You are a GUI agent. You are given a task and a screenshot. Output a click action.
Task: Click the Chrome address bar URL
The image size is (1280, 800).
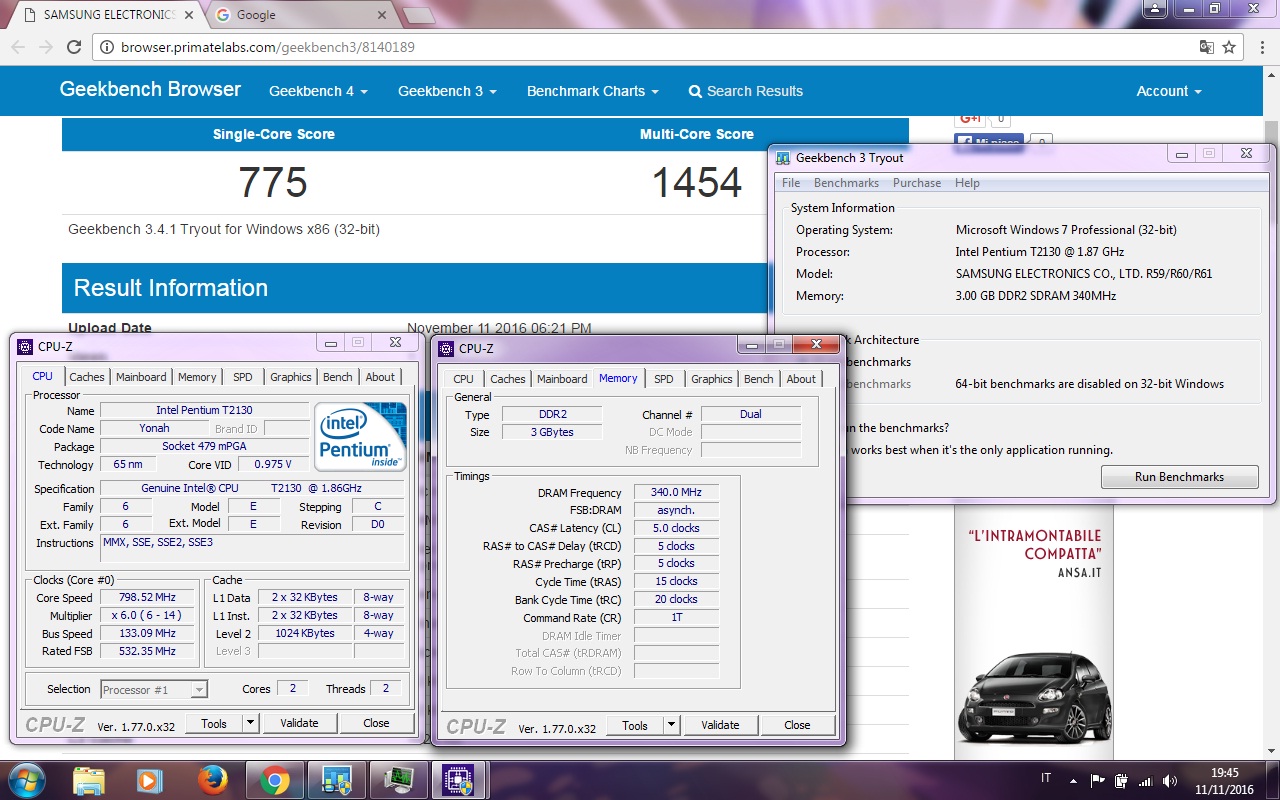click(x=268, y=47)
